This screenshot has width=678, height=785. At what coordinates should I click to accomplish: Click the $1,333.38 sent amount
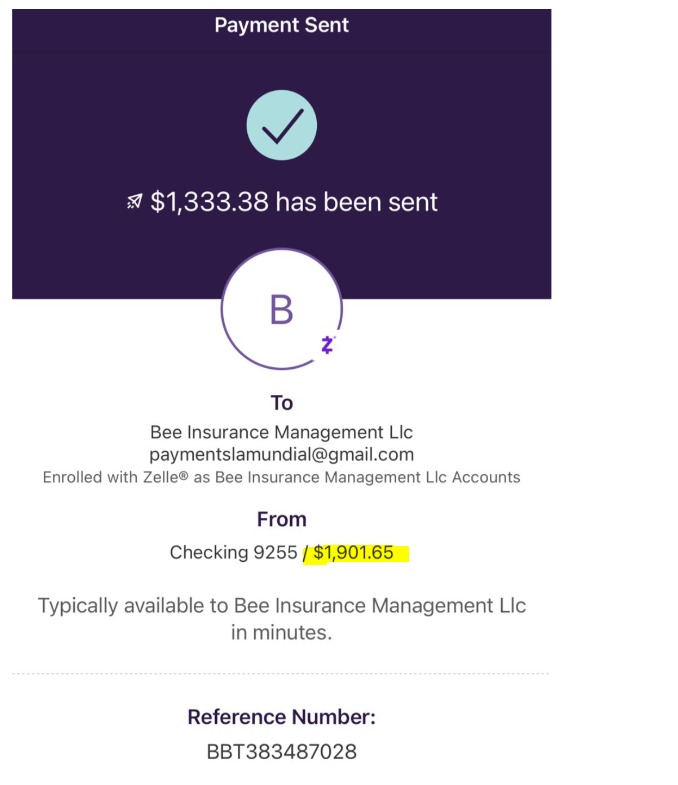[209, 202]
